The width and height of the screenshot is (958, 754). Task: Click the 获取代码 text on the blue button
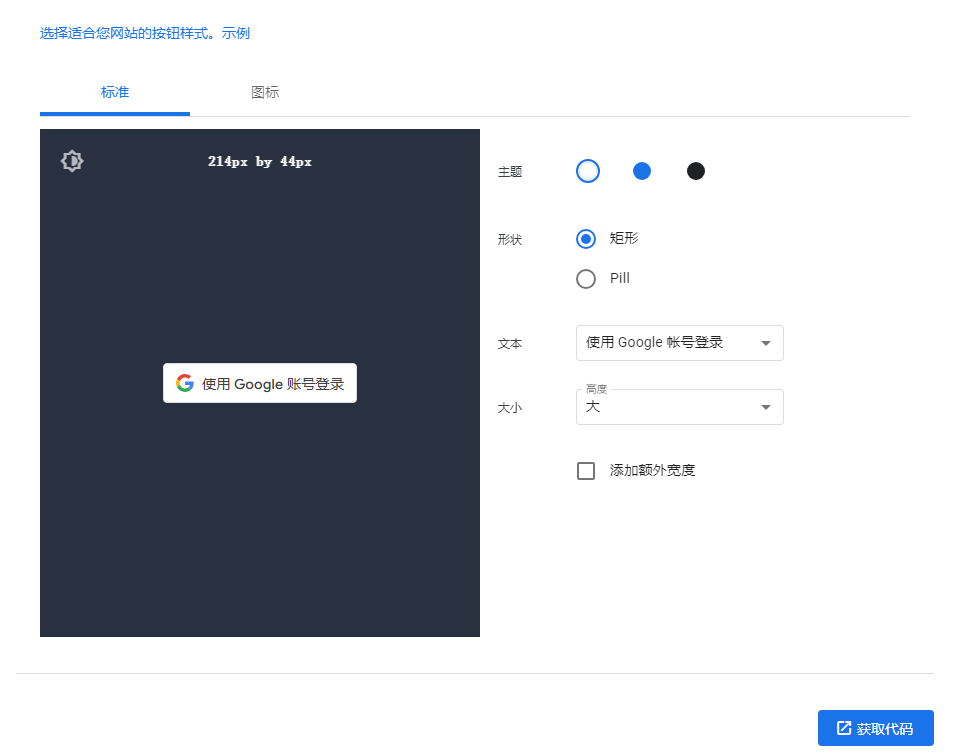click(885, 728)
